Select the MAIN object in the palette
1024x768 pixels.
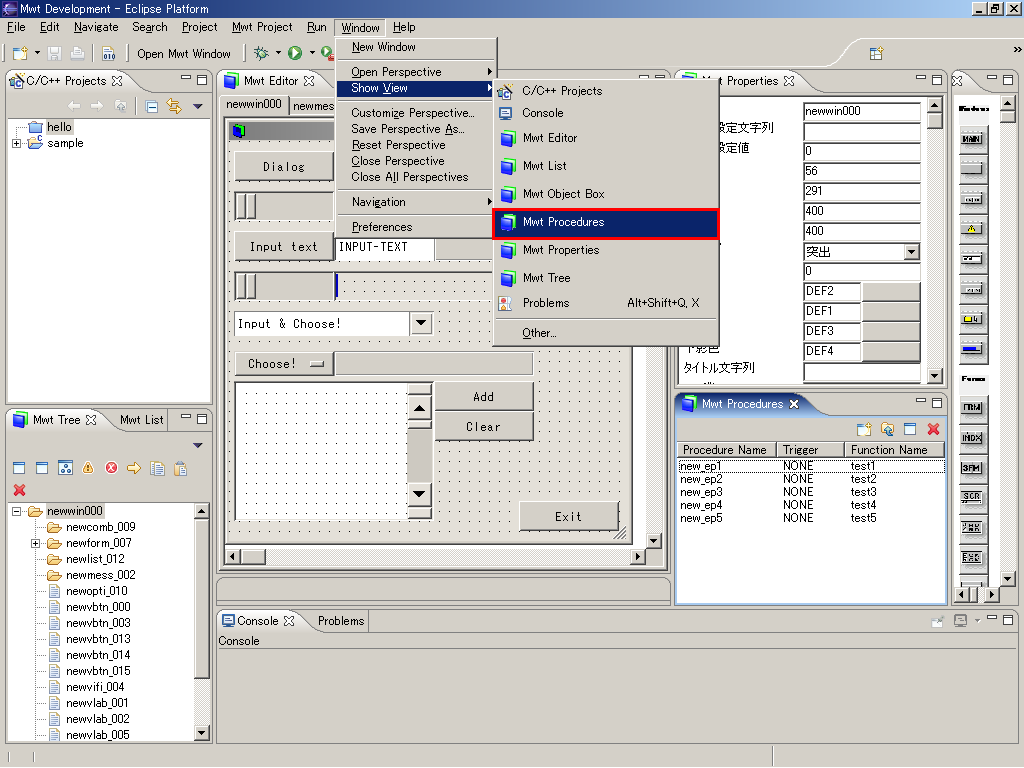(972, 138)
